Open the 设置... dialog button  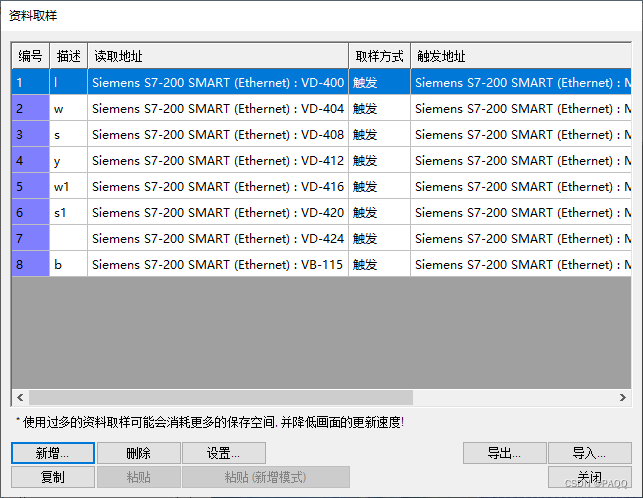click(x=224, y=453)
